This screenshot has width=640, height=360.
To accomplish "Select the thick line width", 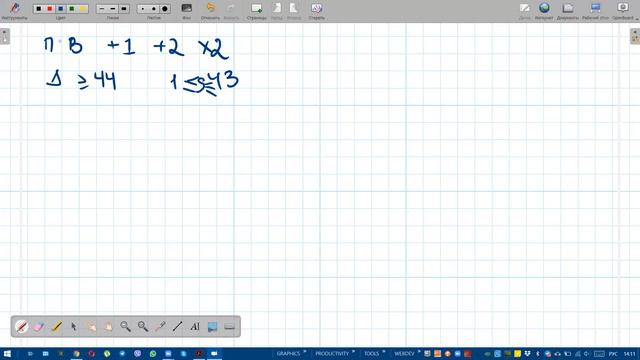I will click(124, 9).
